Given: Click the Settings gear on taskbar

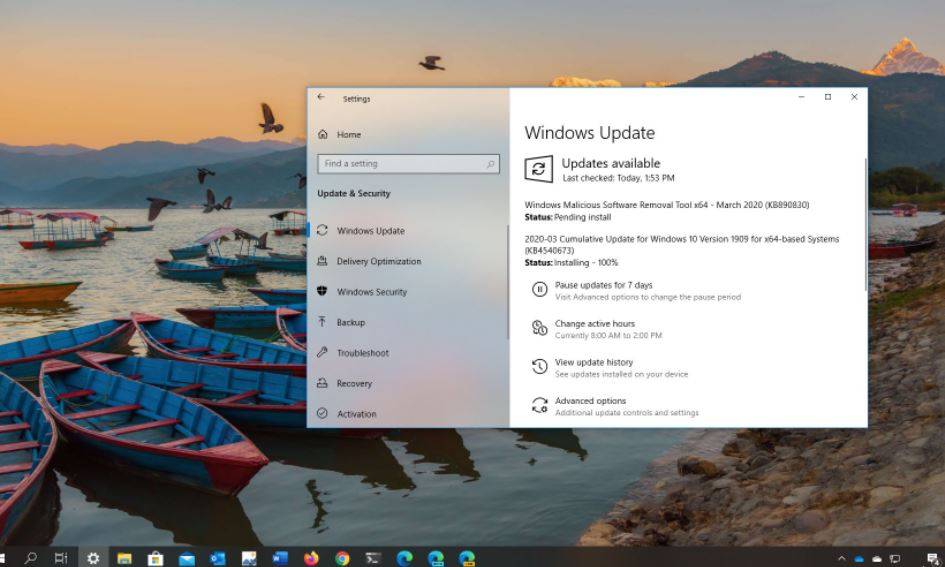Looking at the screenshot, I should click(93, 558).
